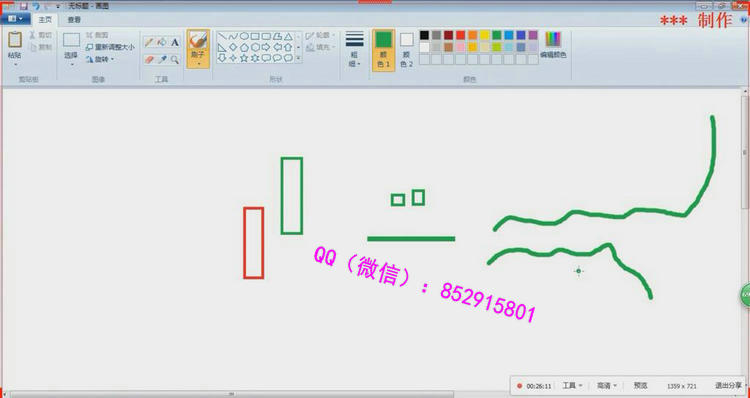Pick the red color swatch
Screen dimensions: 750x398
coord(460,35)
